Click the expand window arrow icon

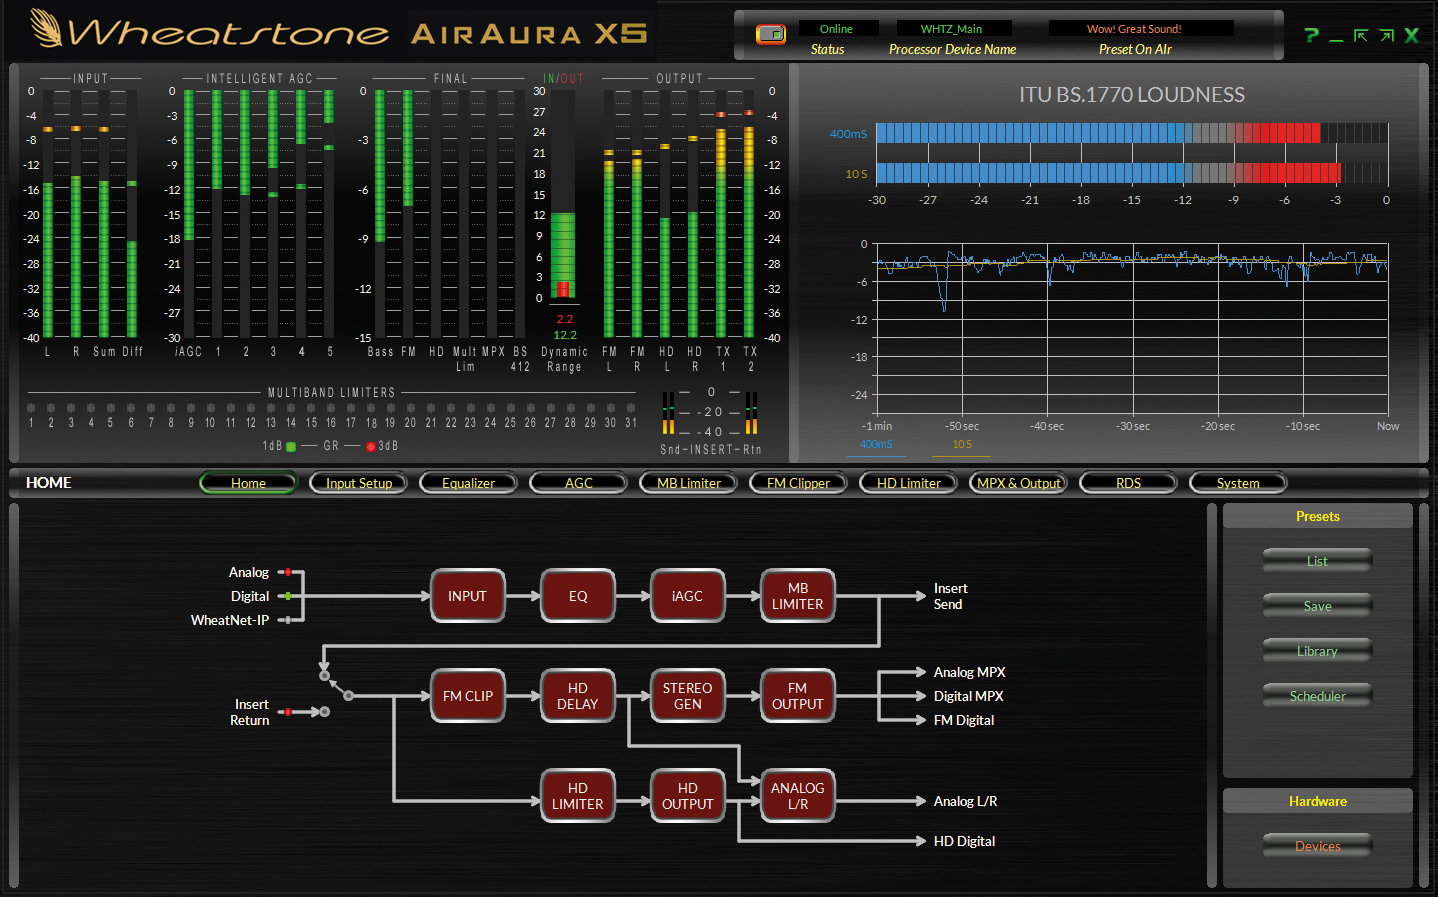pyautogui.click(x=1386, y=35)
